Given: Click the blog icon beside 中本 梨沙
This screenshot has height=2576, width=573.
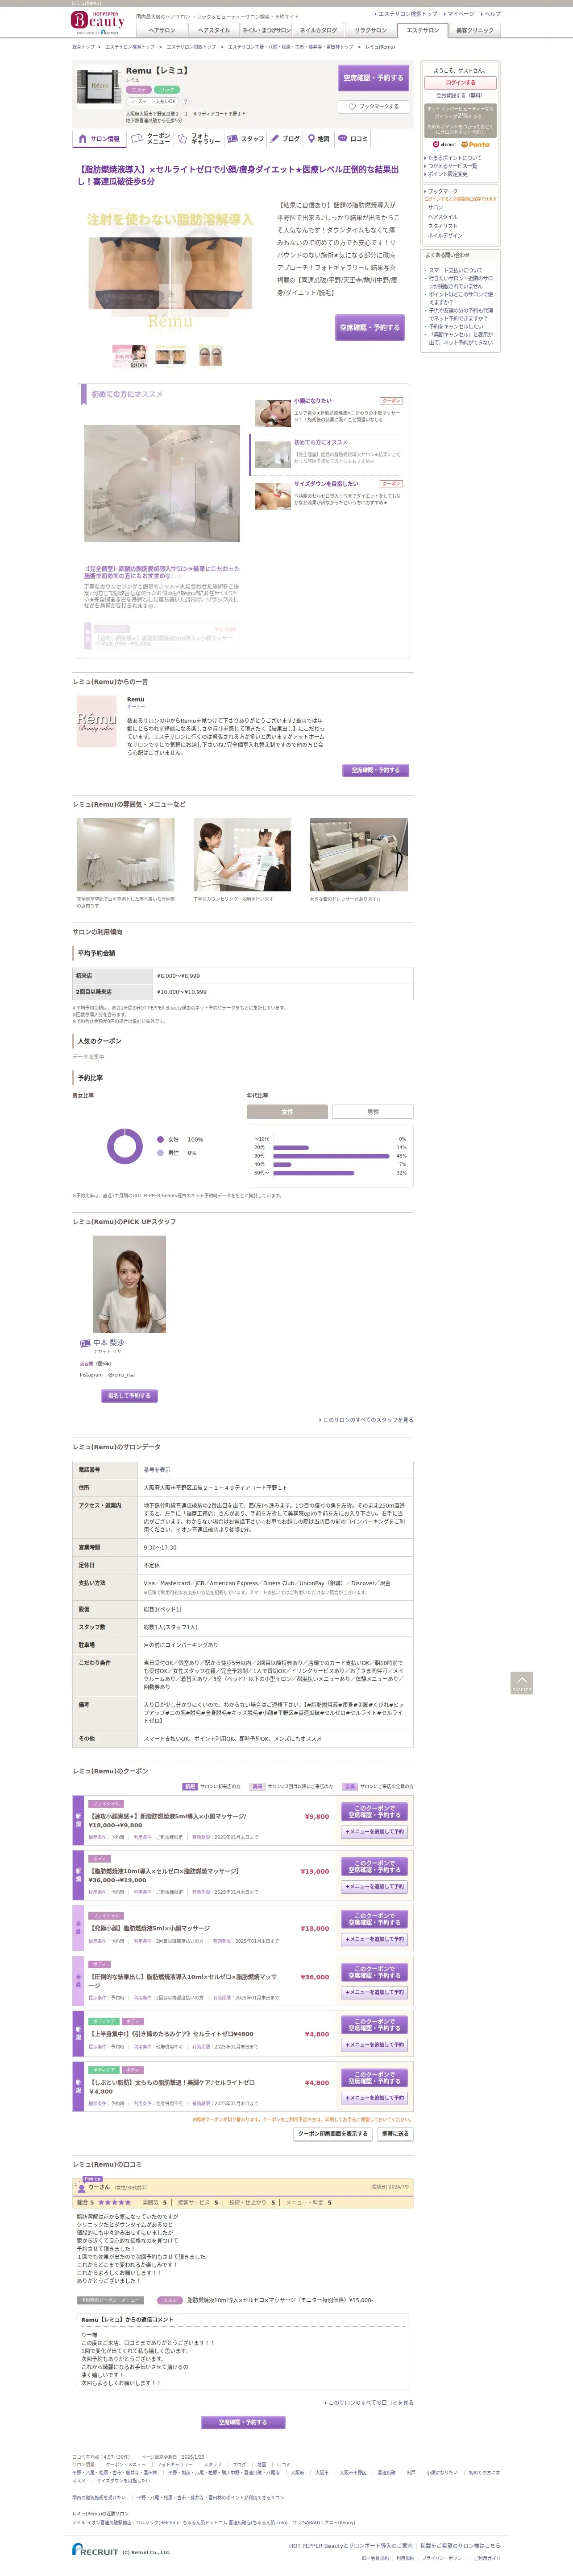Looking at the screenshot, I should point(85,1343).
